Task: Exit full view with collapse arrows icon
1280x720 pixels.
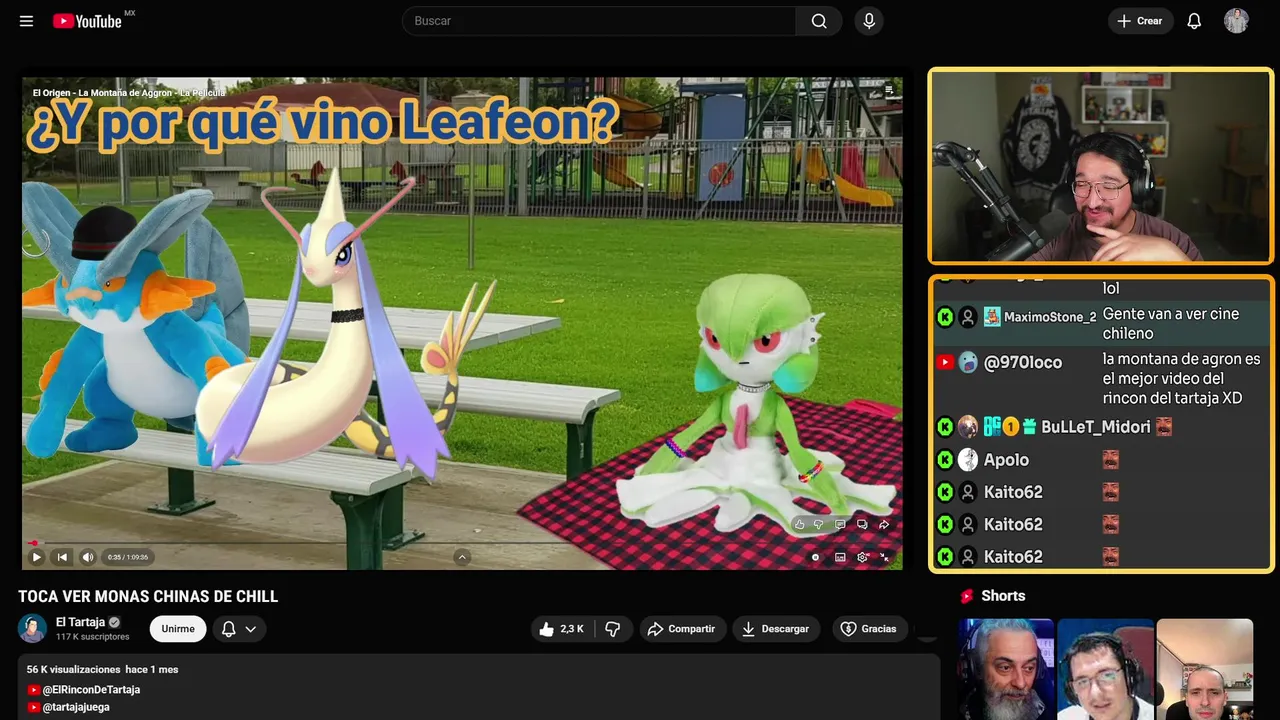Action: pyautogui.click(x=884, y=557)
